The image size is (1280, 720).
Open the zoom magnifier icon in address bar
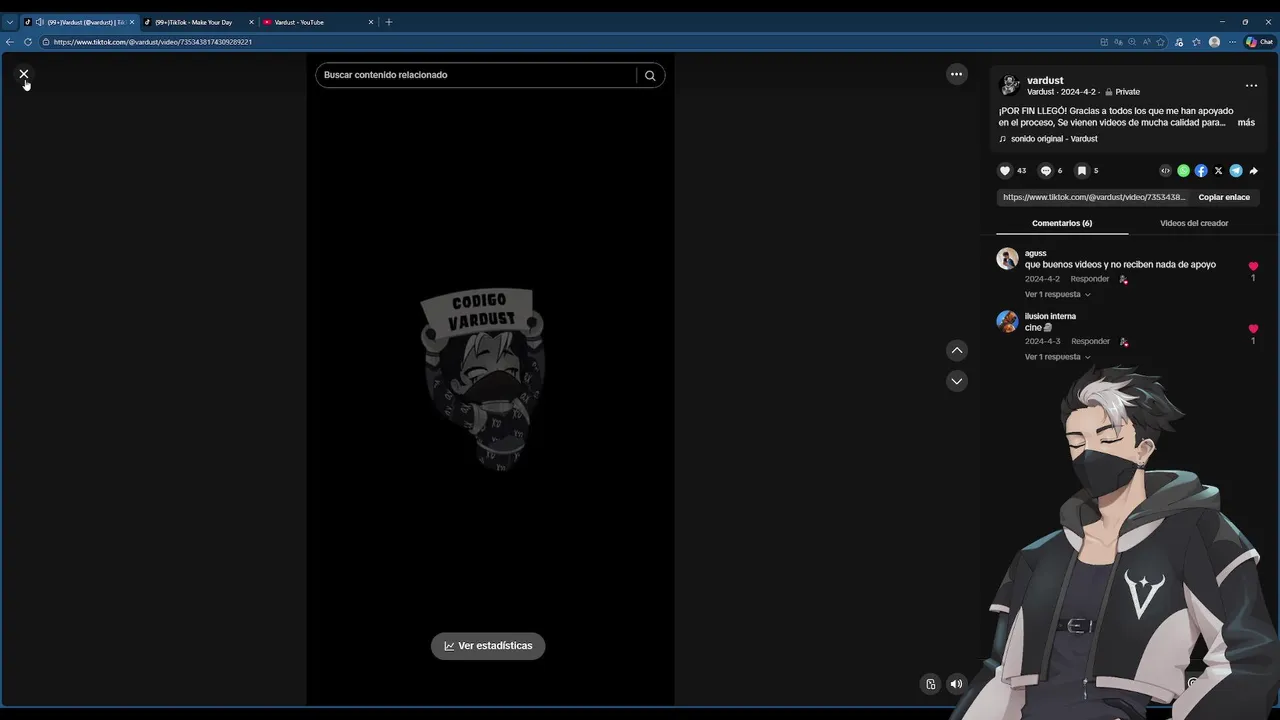pos(1132,42)
